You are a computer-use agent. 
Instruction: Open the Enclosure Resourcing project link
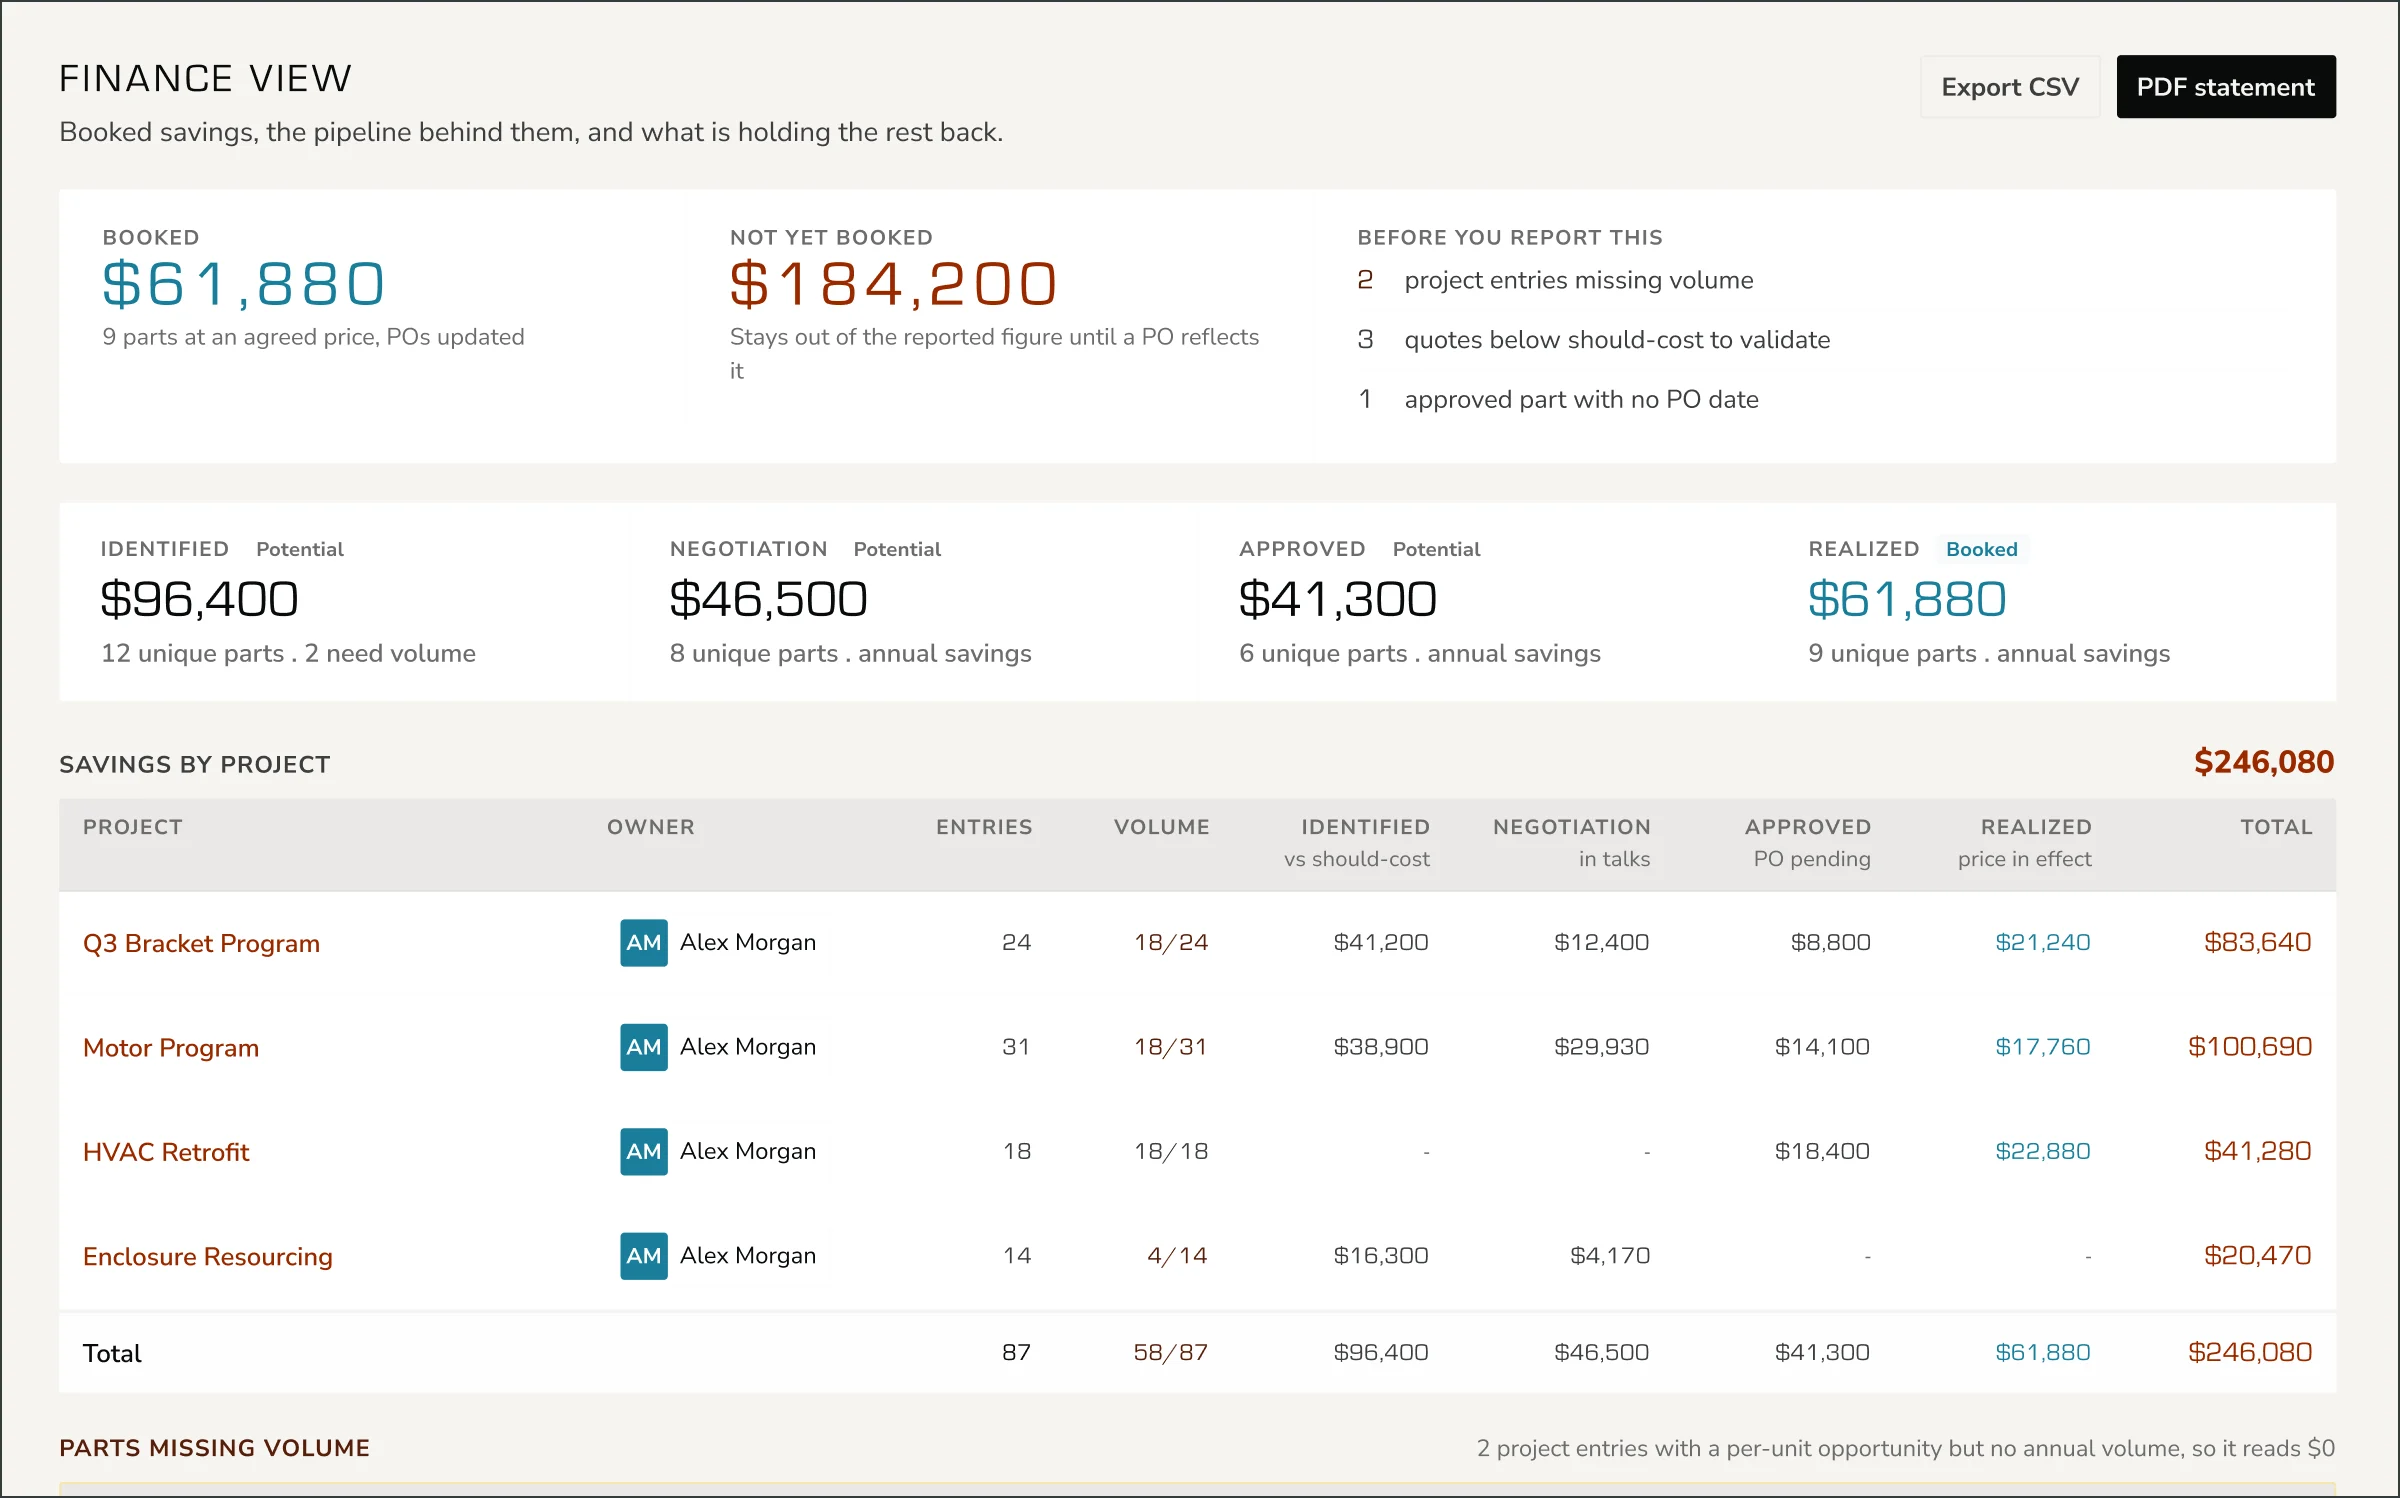[x=208, y=1256]
